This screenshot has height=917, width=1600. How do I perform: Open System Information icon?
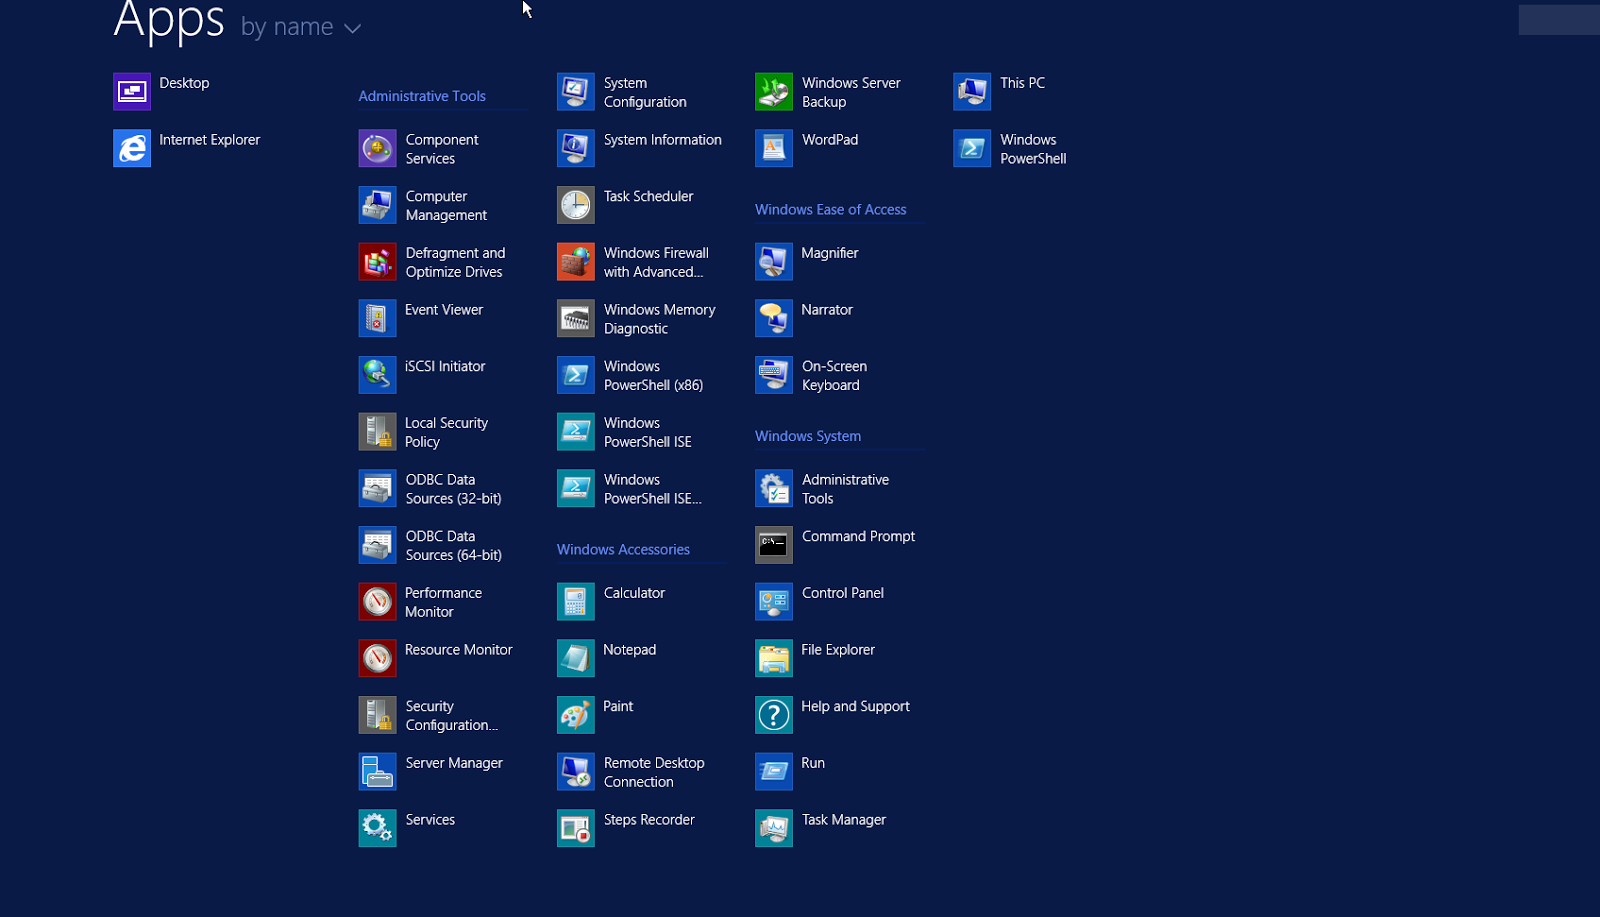[576, 149]
